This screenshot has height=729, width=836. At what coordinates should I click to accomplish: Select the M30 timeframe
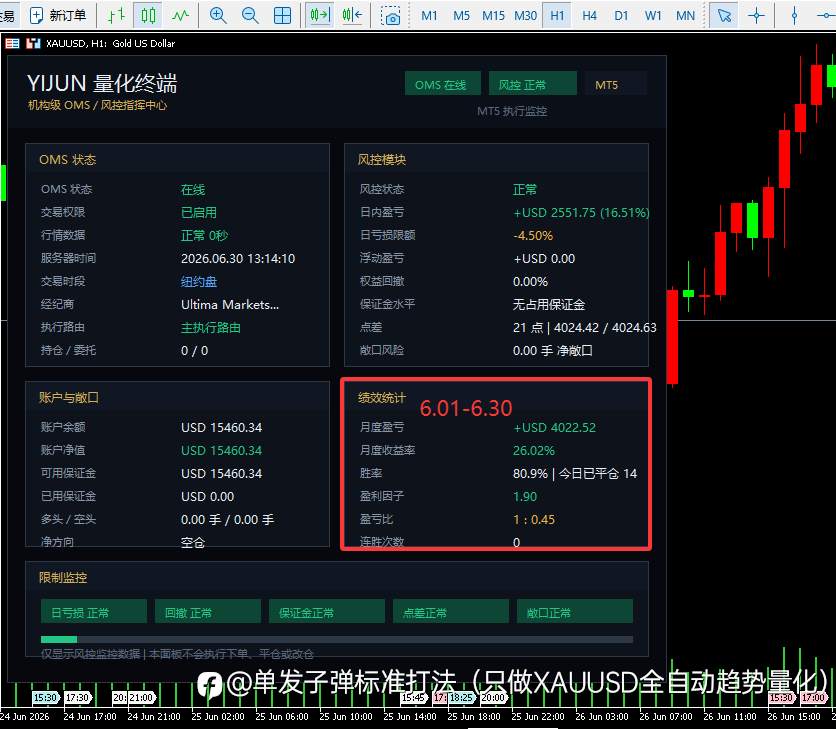tap(525, 15)
